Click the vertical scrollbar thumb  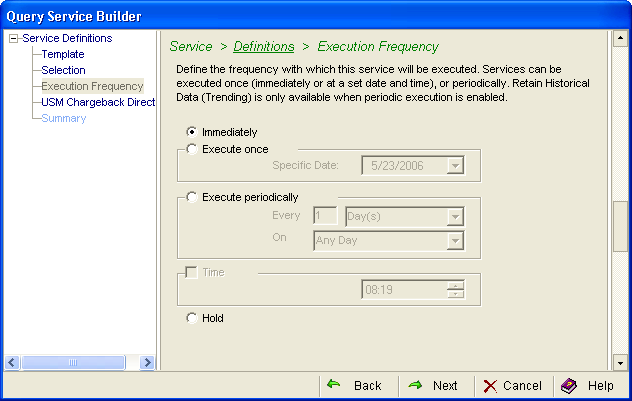[620, 226]
